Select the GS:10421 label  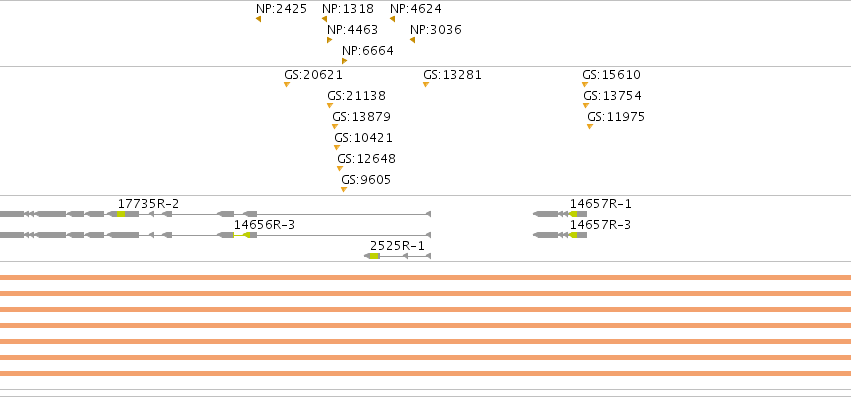coord(363,138)
